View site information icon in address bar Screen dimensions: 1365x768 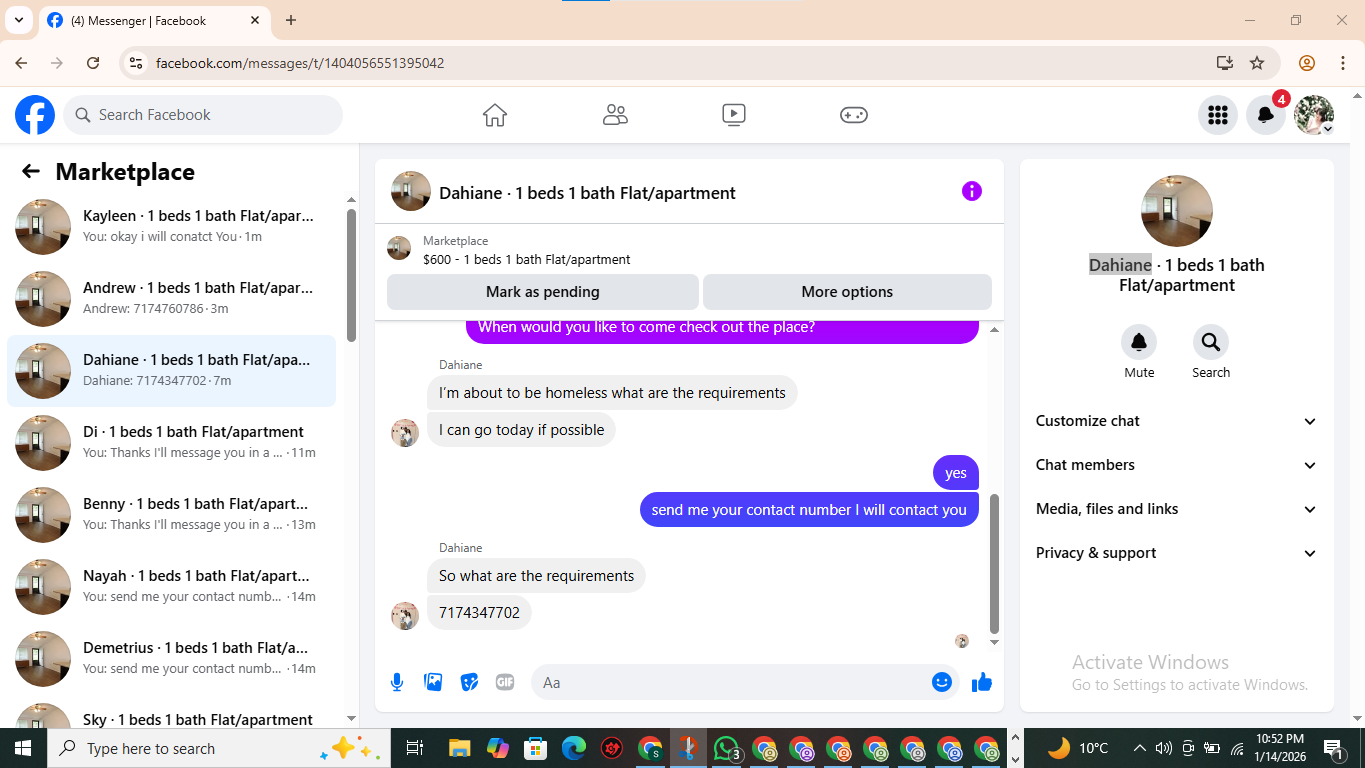pyautogui.click(x=136, y=63)
